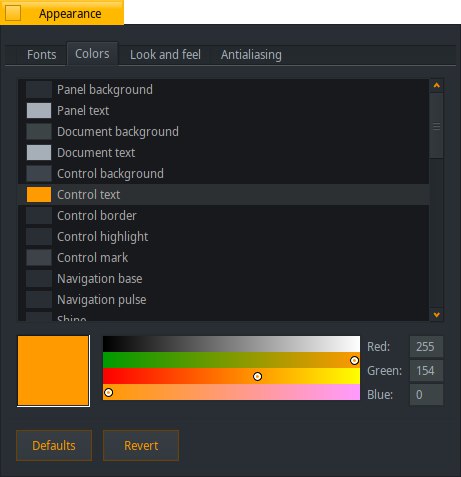The image size is (461, 477).
Task: Click the scroll down arrow of color list
Action: pyautogui.click(x=437, y=315)
